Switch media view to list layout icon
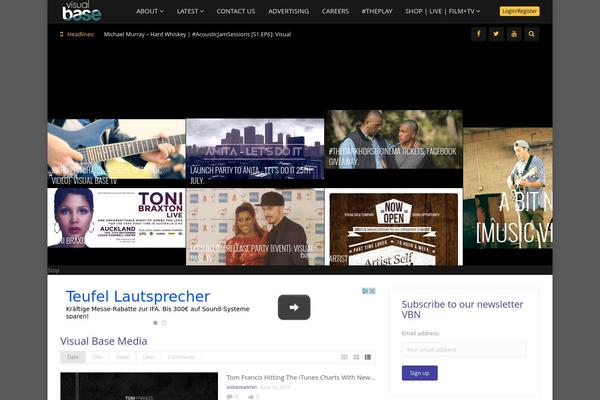This screenshot has width=600, height=400. tap(368, 357)
